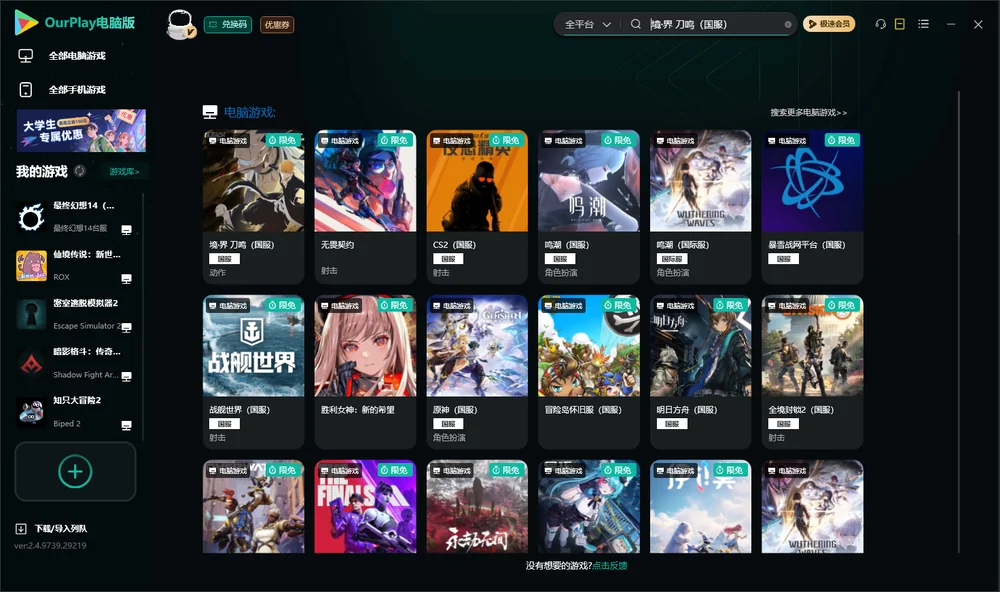
Task: Open the user avatar profile icon
Action: coord(180,25)
